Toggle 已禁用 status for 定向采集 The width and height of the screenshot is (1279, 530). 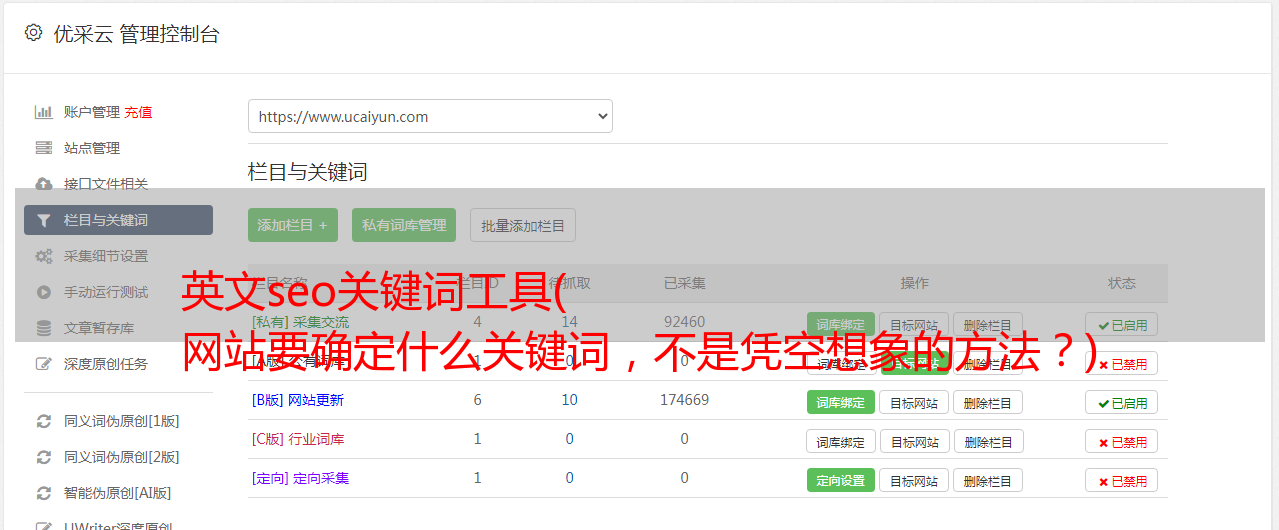1122,480
